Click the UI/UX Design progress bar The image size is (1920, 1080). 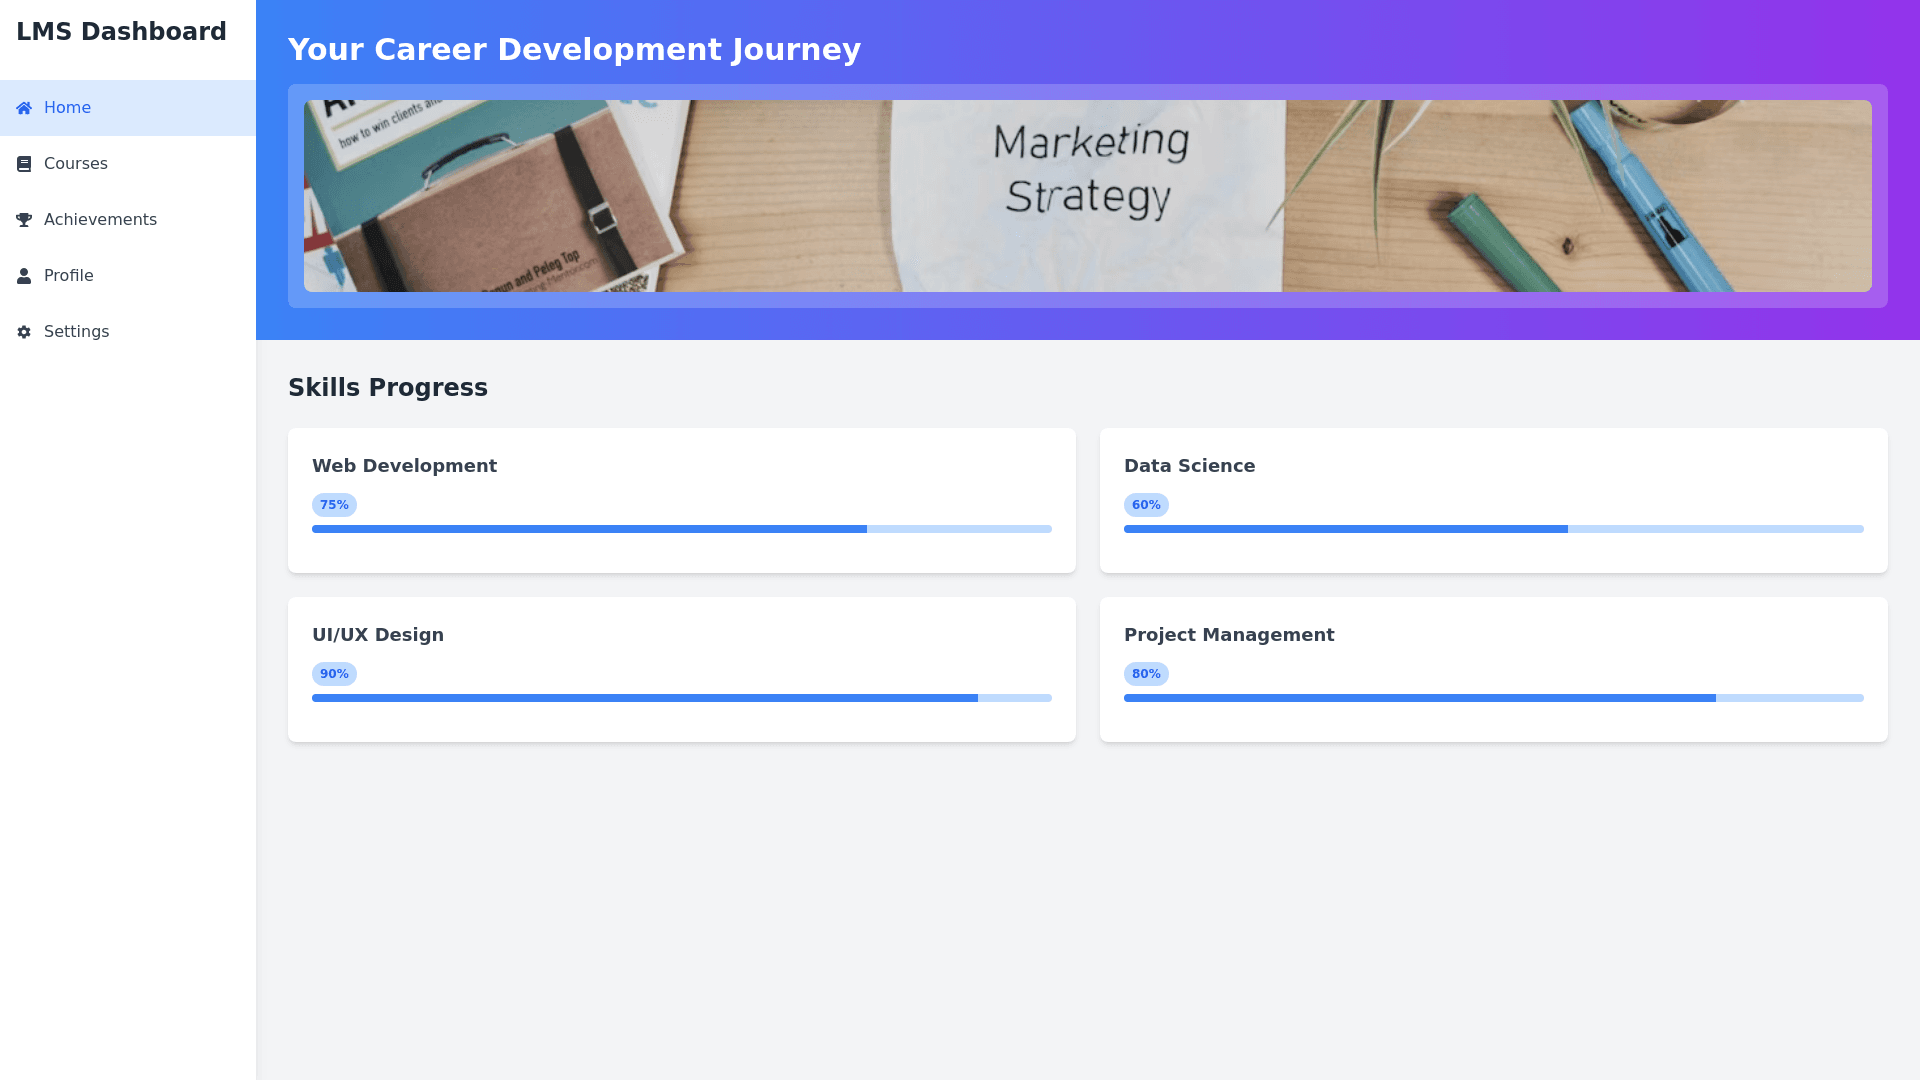point(681,698)
